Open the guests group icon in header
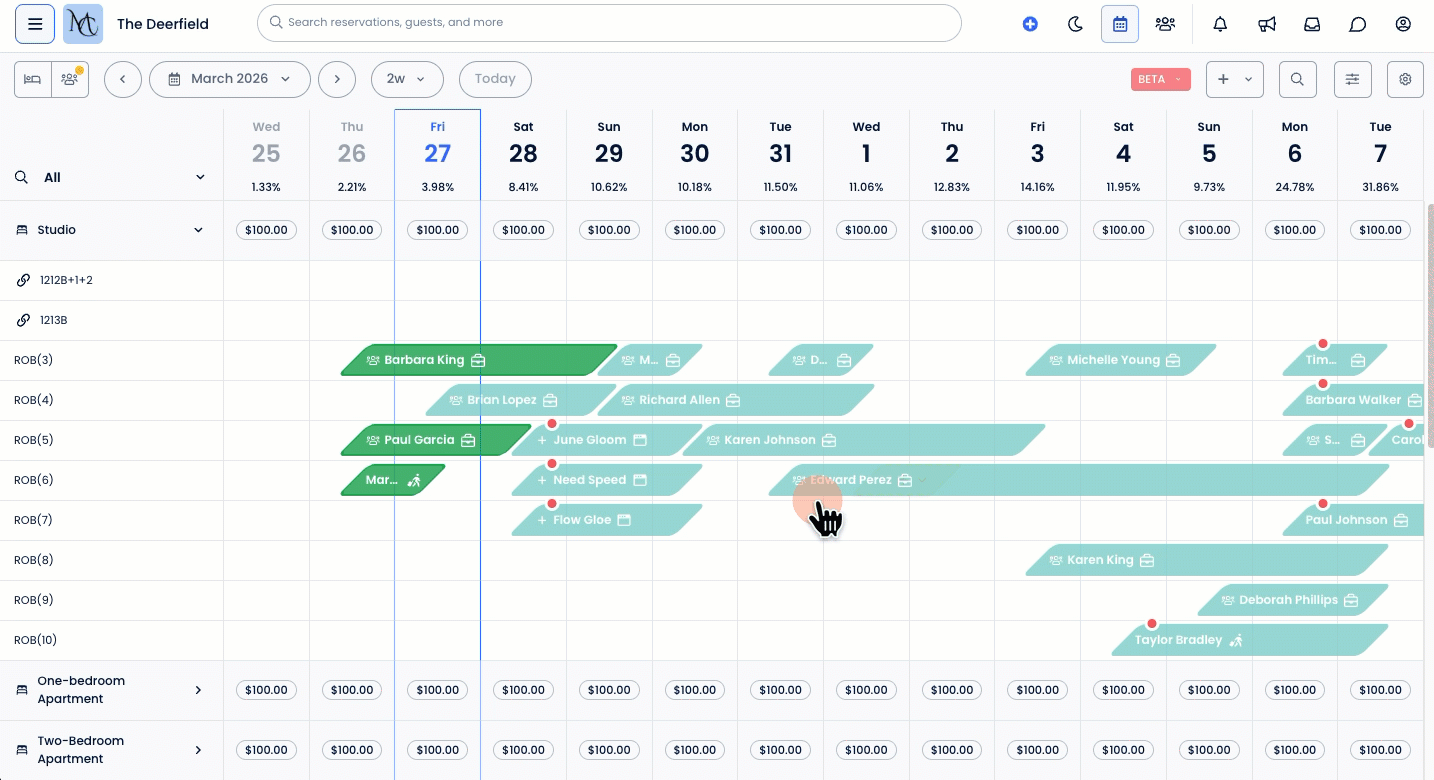The width and height of the screenshot is (1434, 780). coord(1165,24)
